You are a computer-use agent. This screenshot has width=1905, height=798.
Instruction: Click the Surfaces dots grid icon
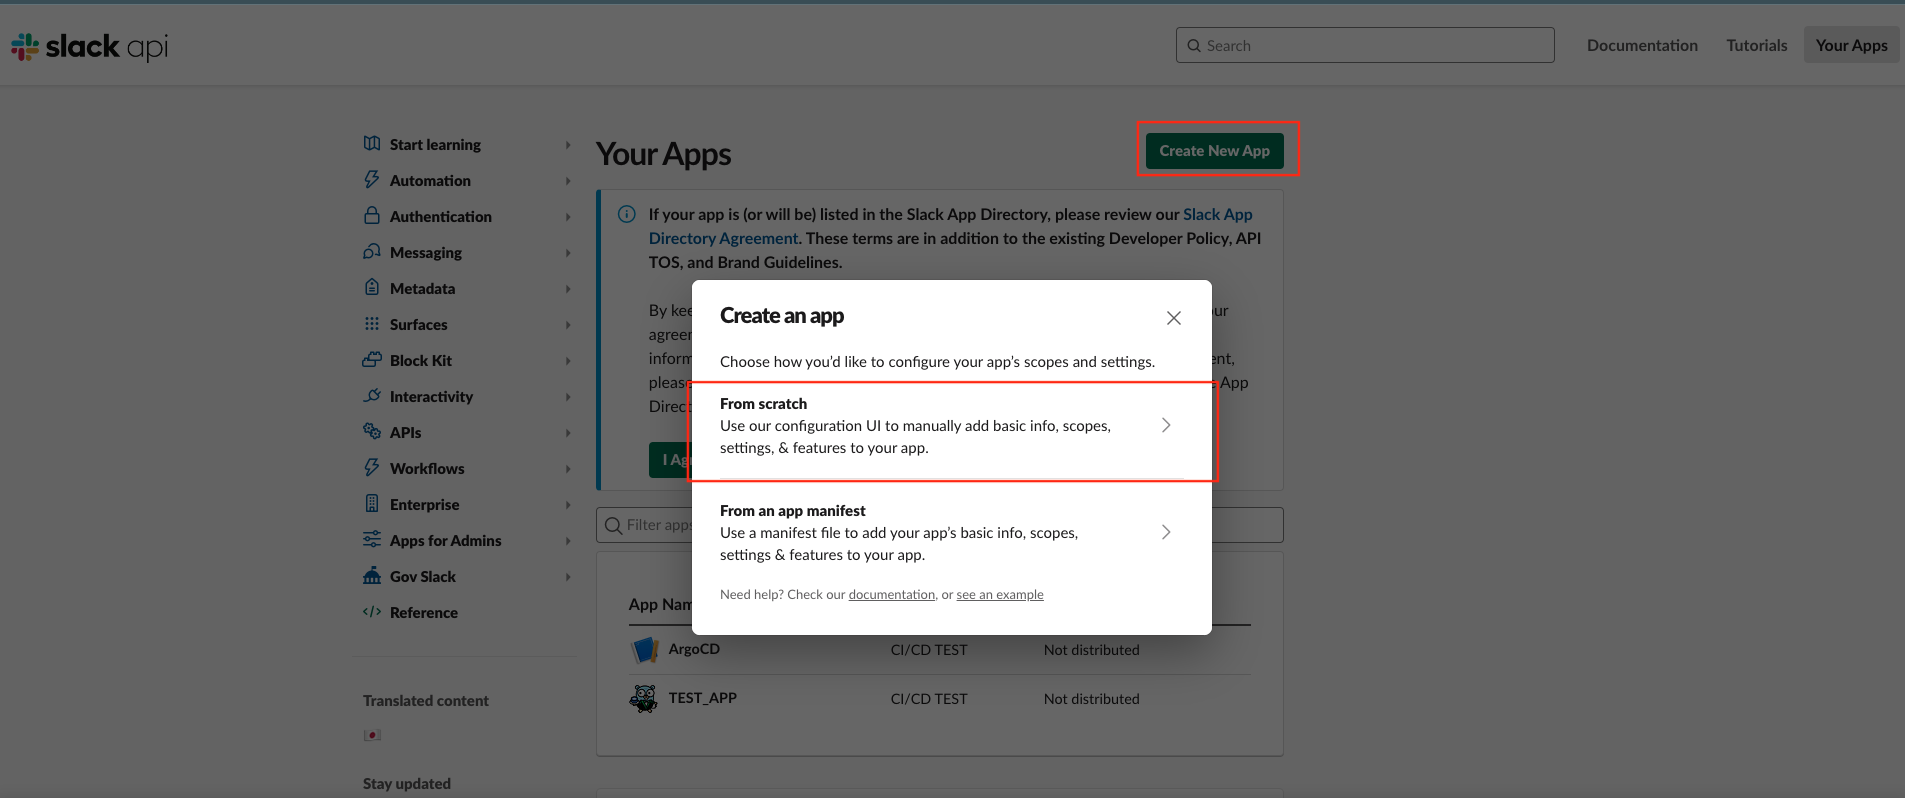click(372, 324)
